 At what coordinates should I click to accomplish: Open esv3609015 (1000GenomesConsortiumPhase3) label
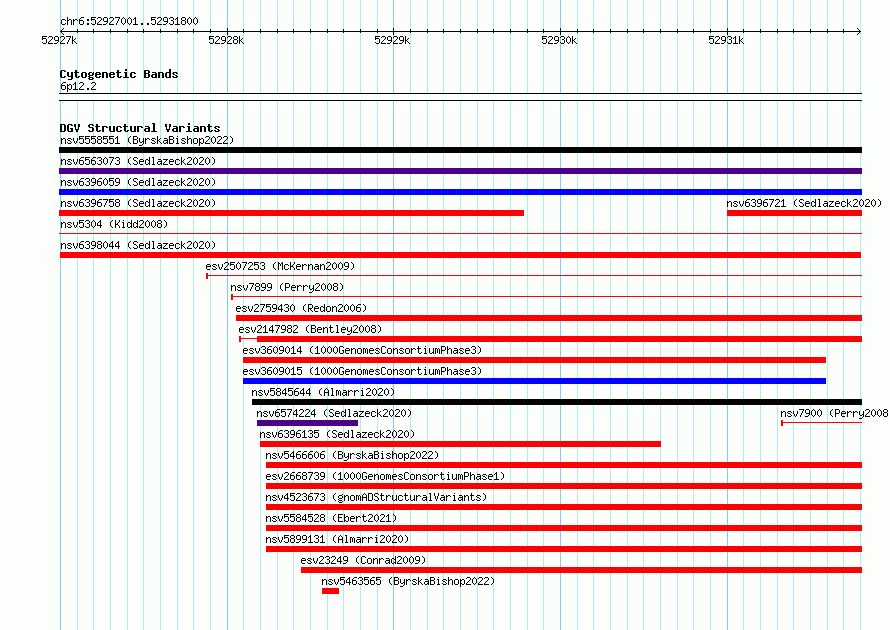pos(362,371)
